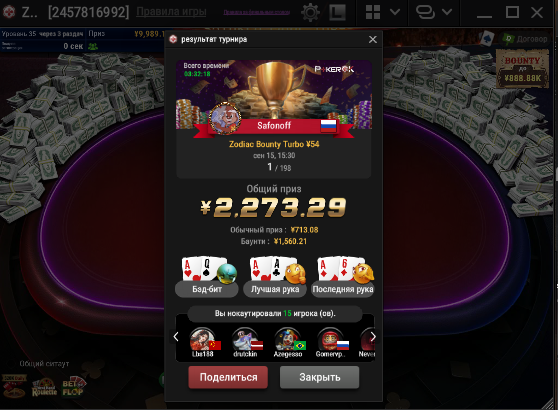Open the settings gear icon
Viewport: 558px width, 410px height.
click(x=310, y=12)
